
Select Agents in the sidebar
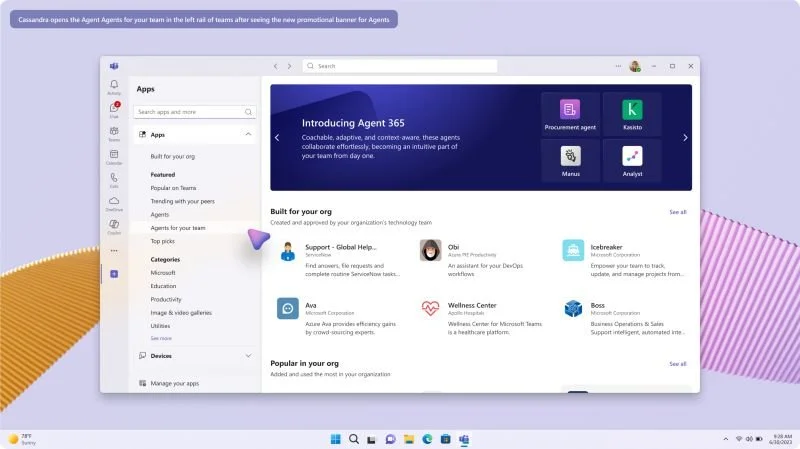(x=160, y=214)
